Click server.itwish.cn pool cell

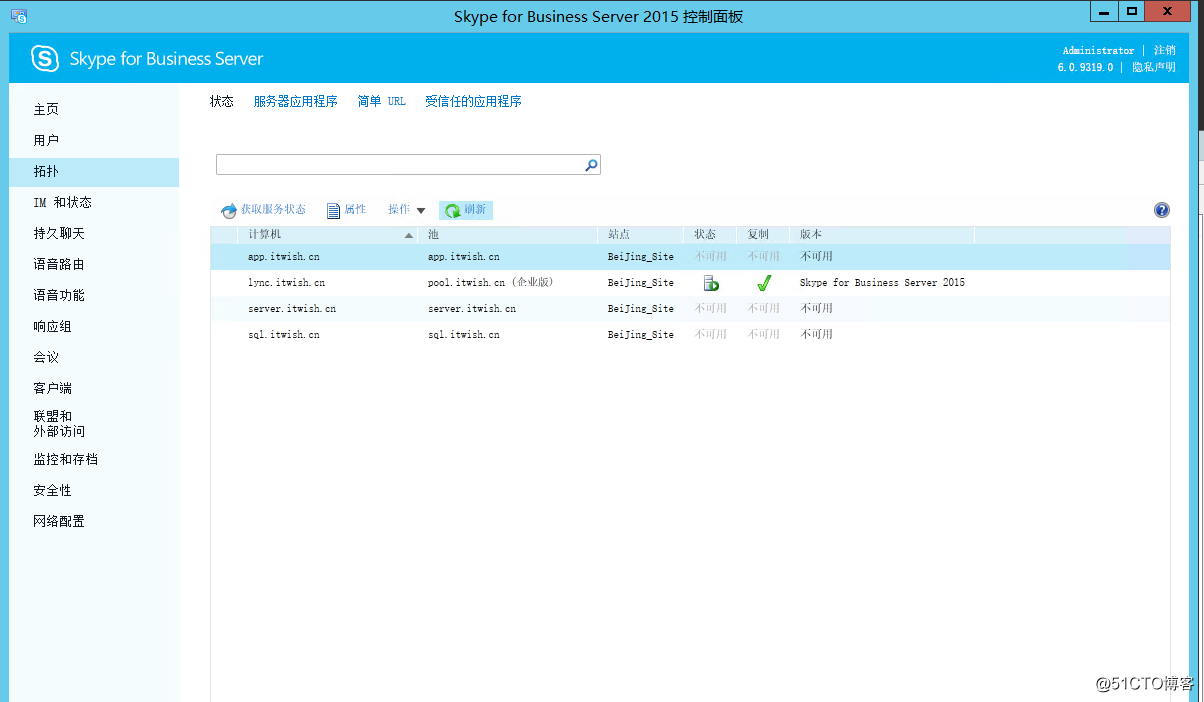(x=472, y=309)
